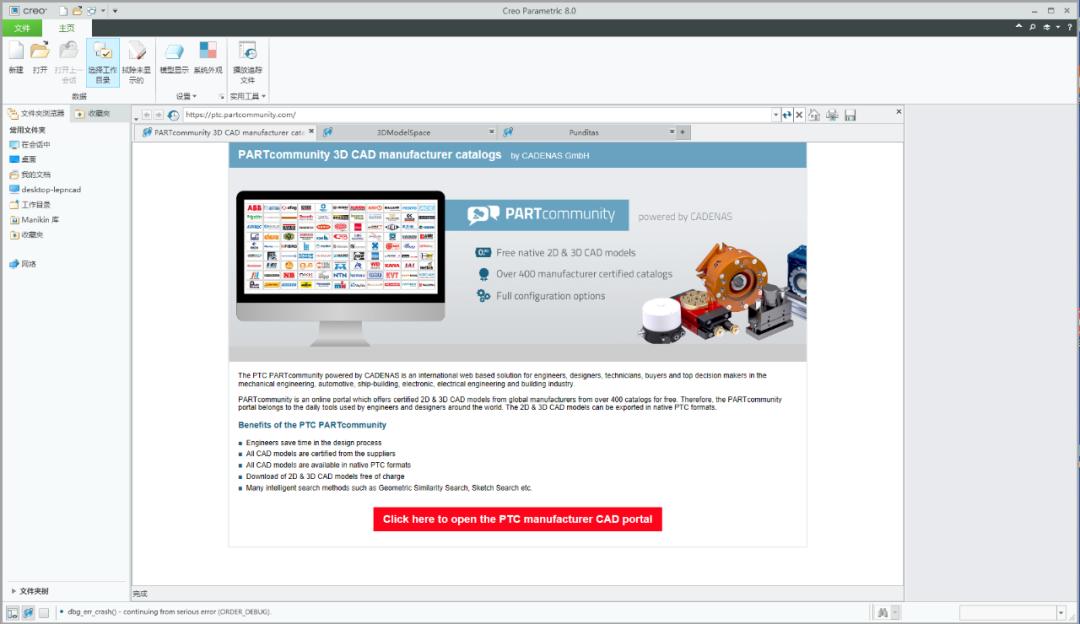Stop loading the web page
1080x624 pixels.
pyautogui.click(x=798, y=113)
